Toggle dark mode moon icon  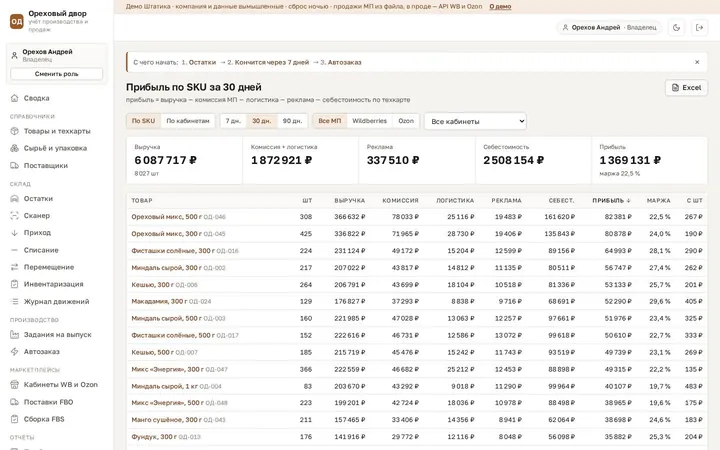click(x=676, y=28)
